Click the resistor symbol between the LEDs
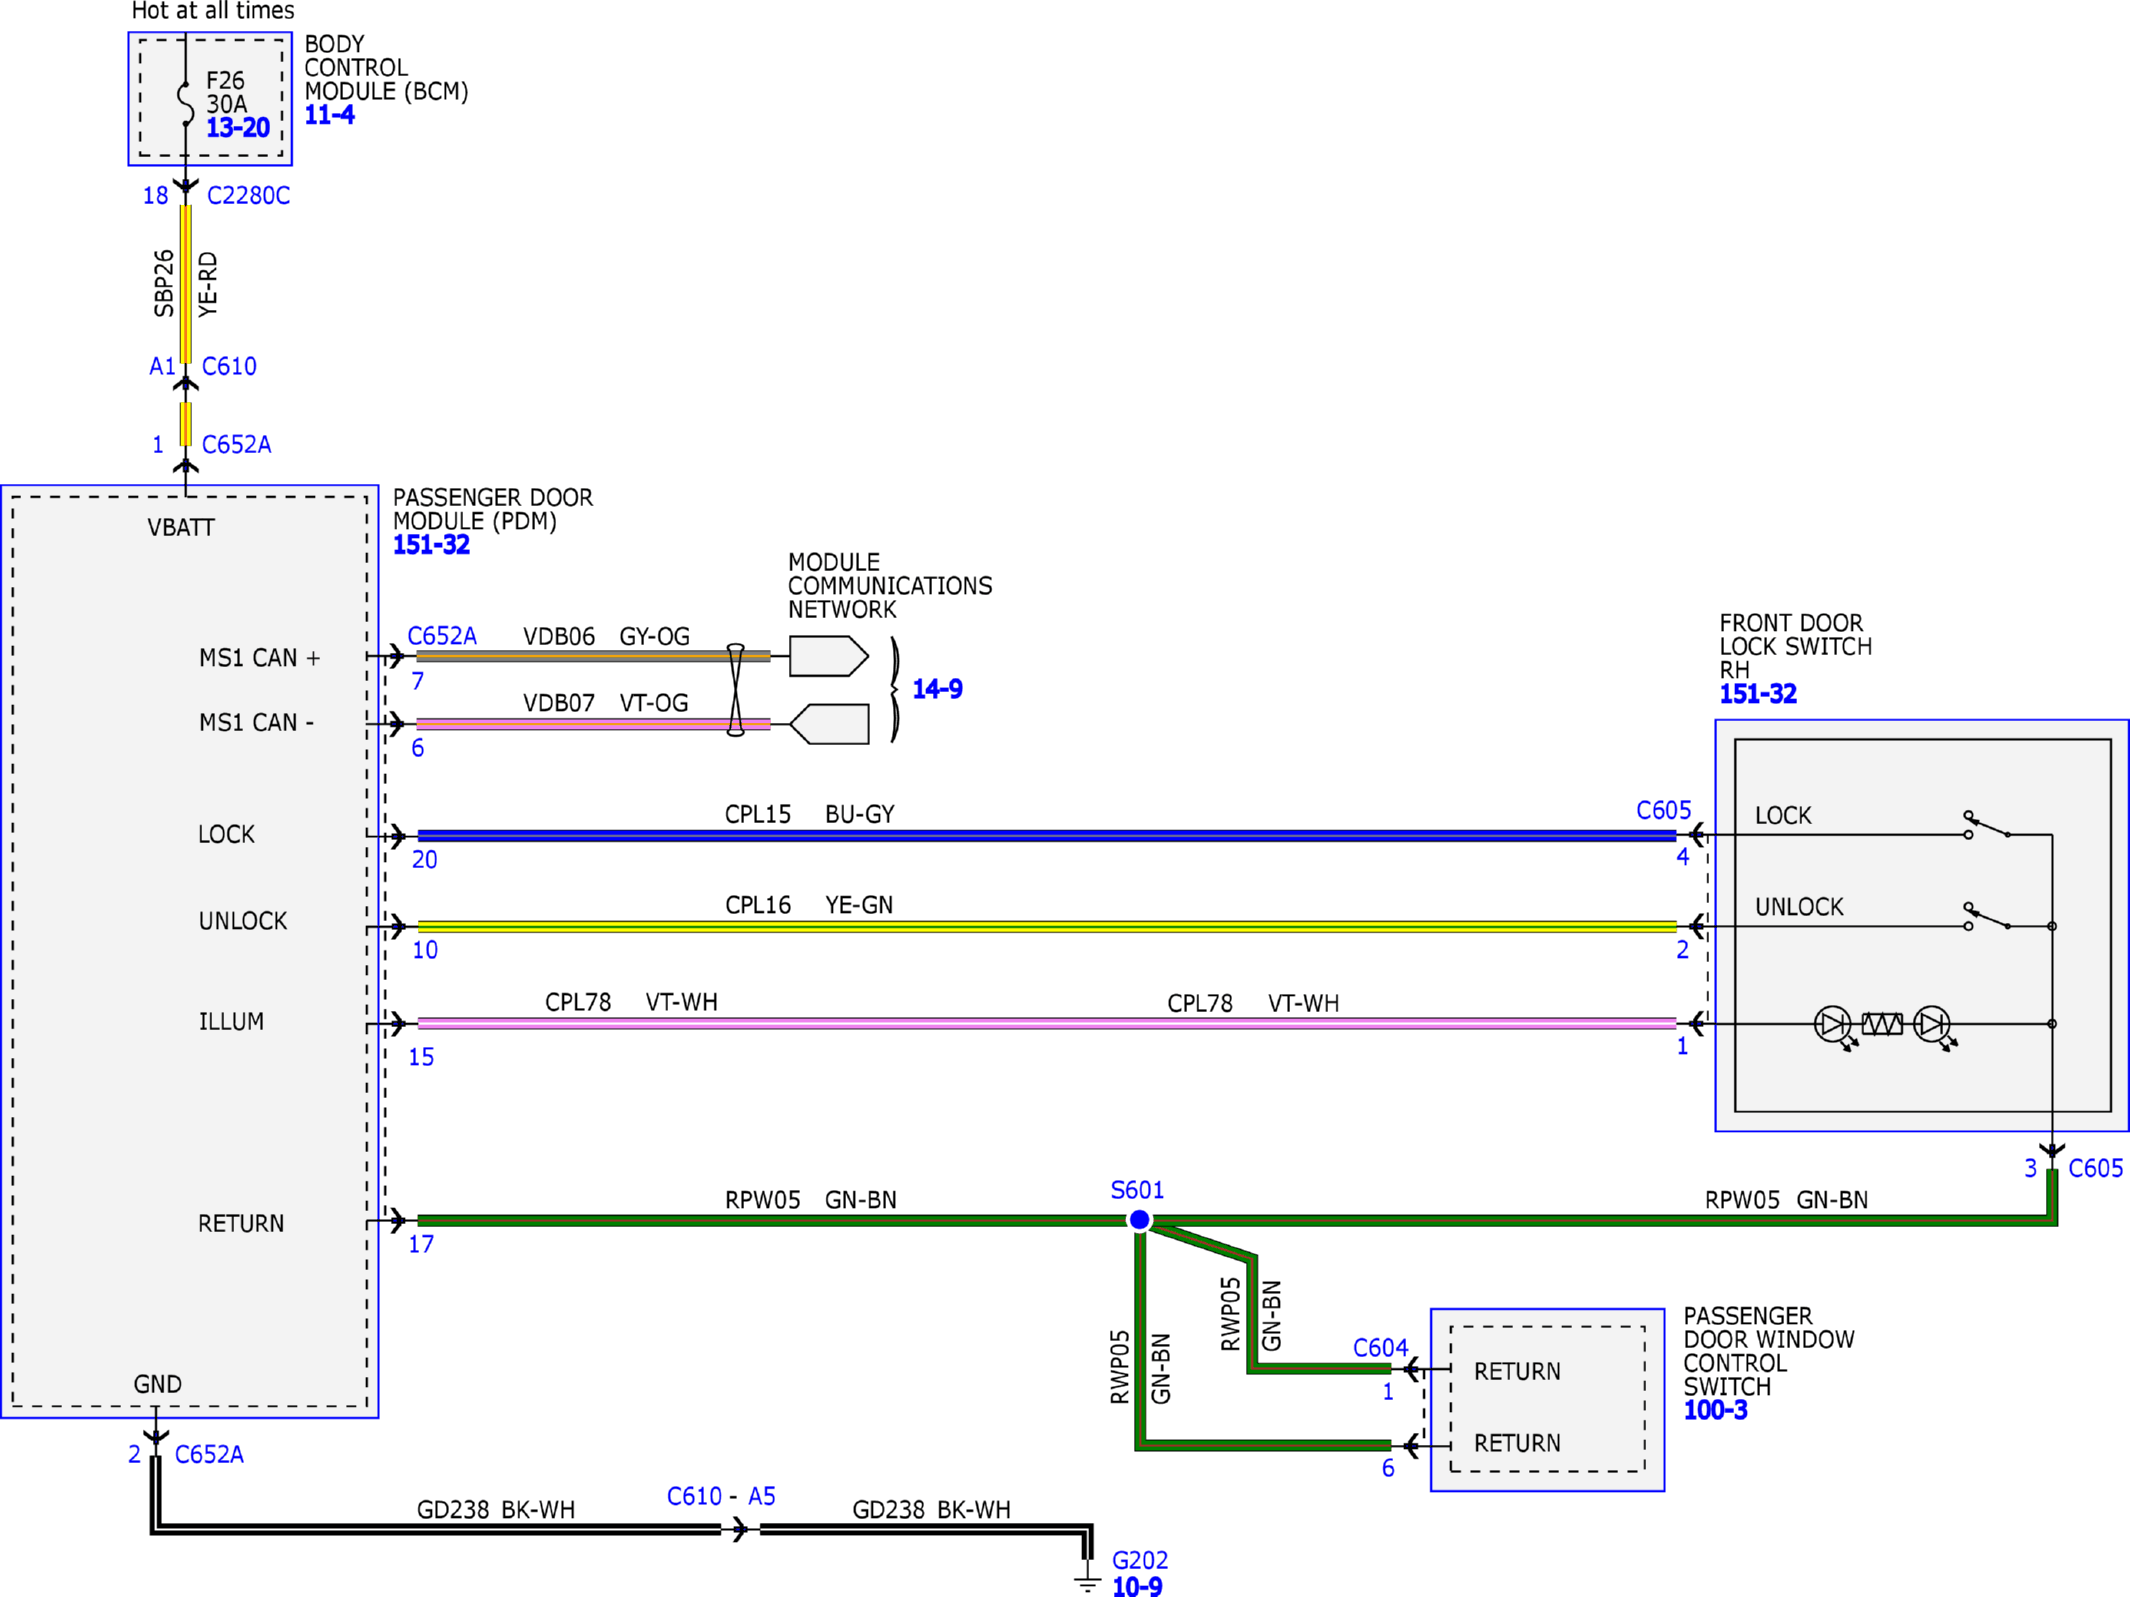The width and height of the screenshot is (2130, 1597). [x=1882, y=1024]
